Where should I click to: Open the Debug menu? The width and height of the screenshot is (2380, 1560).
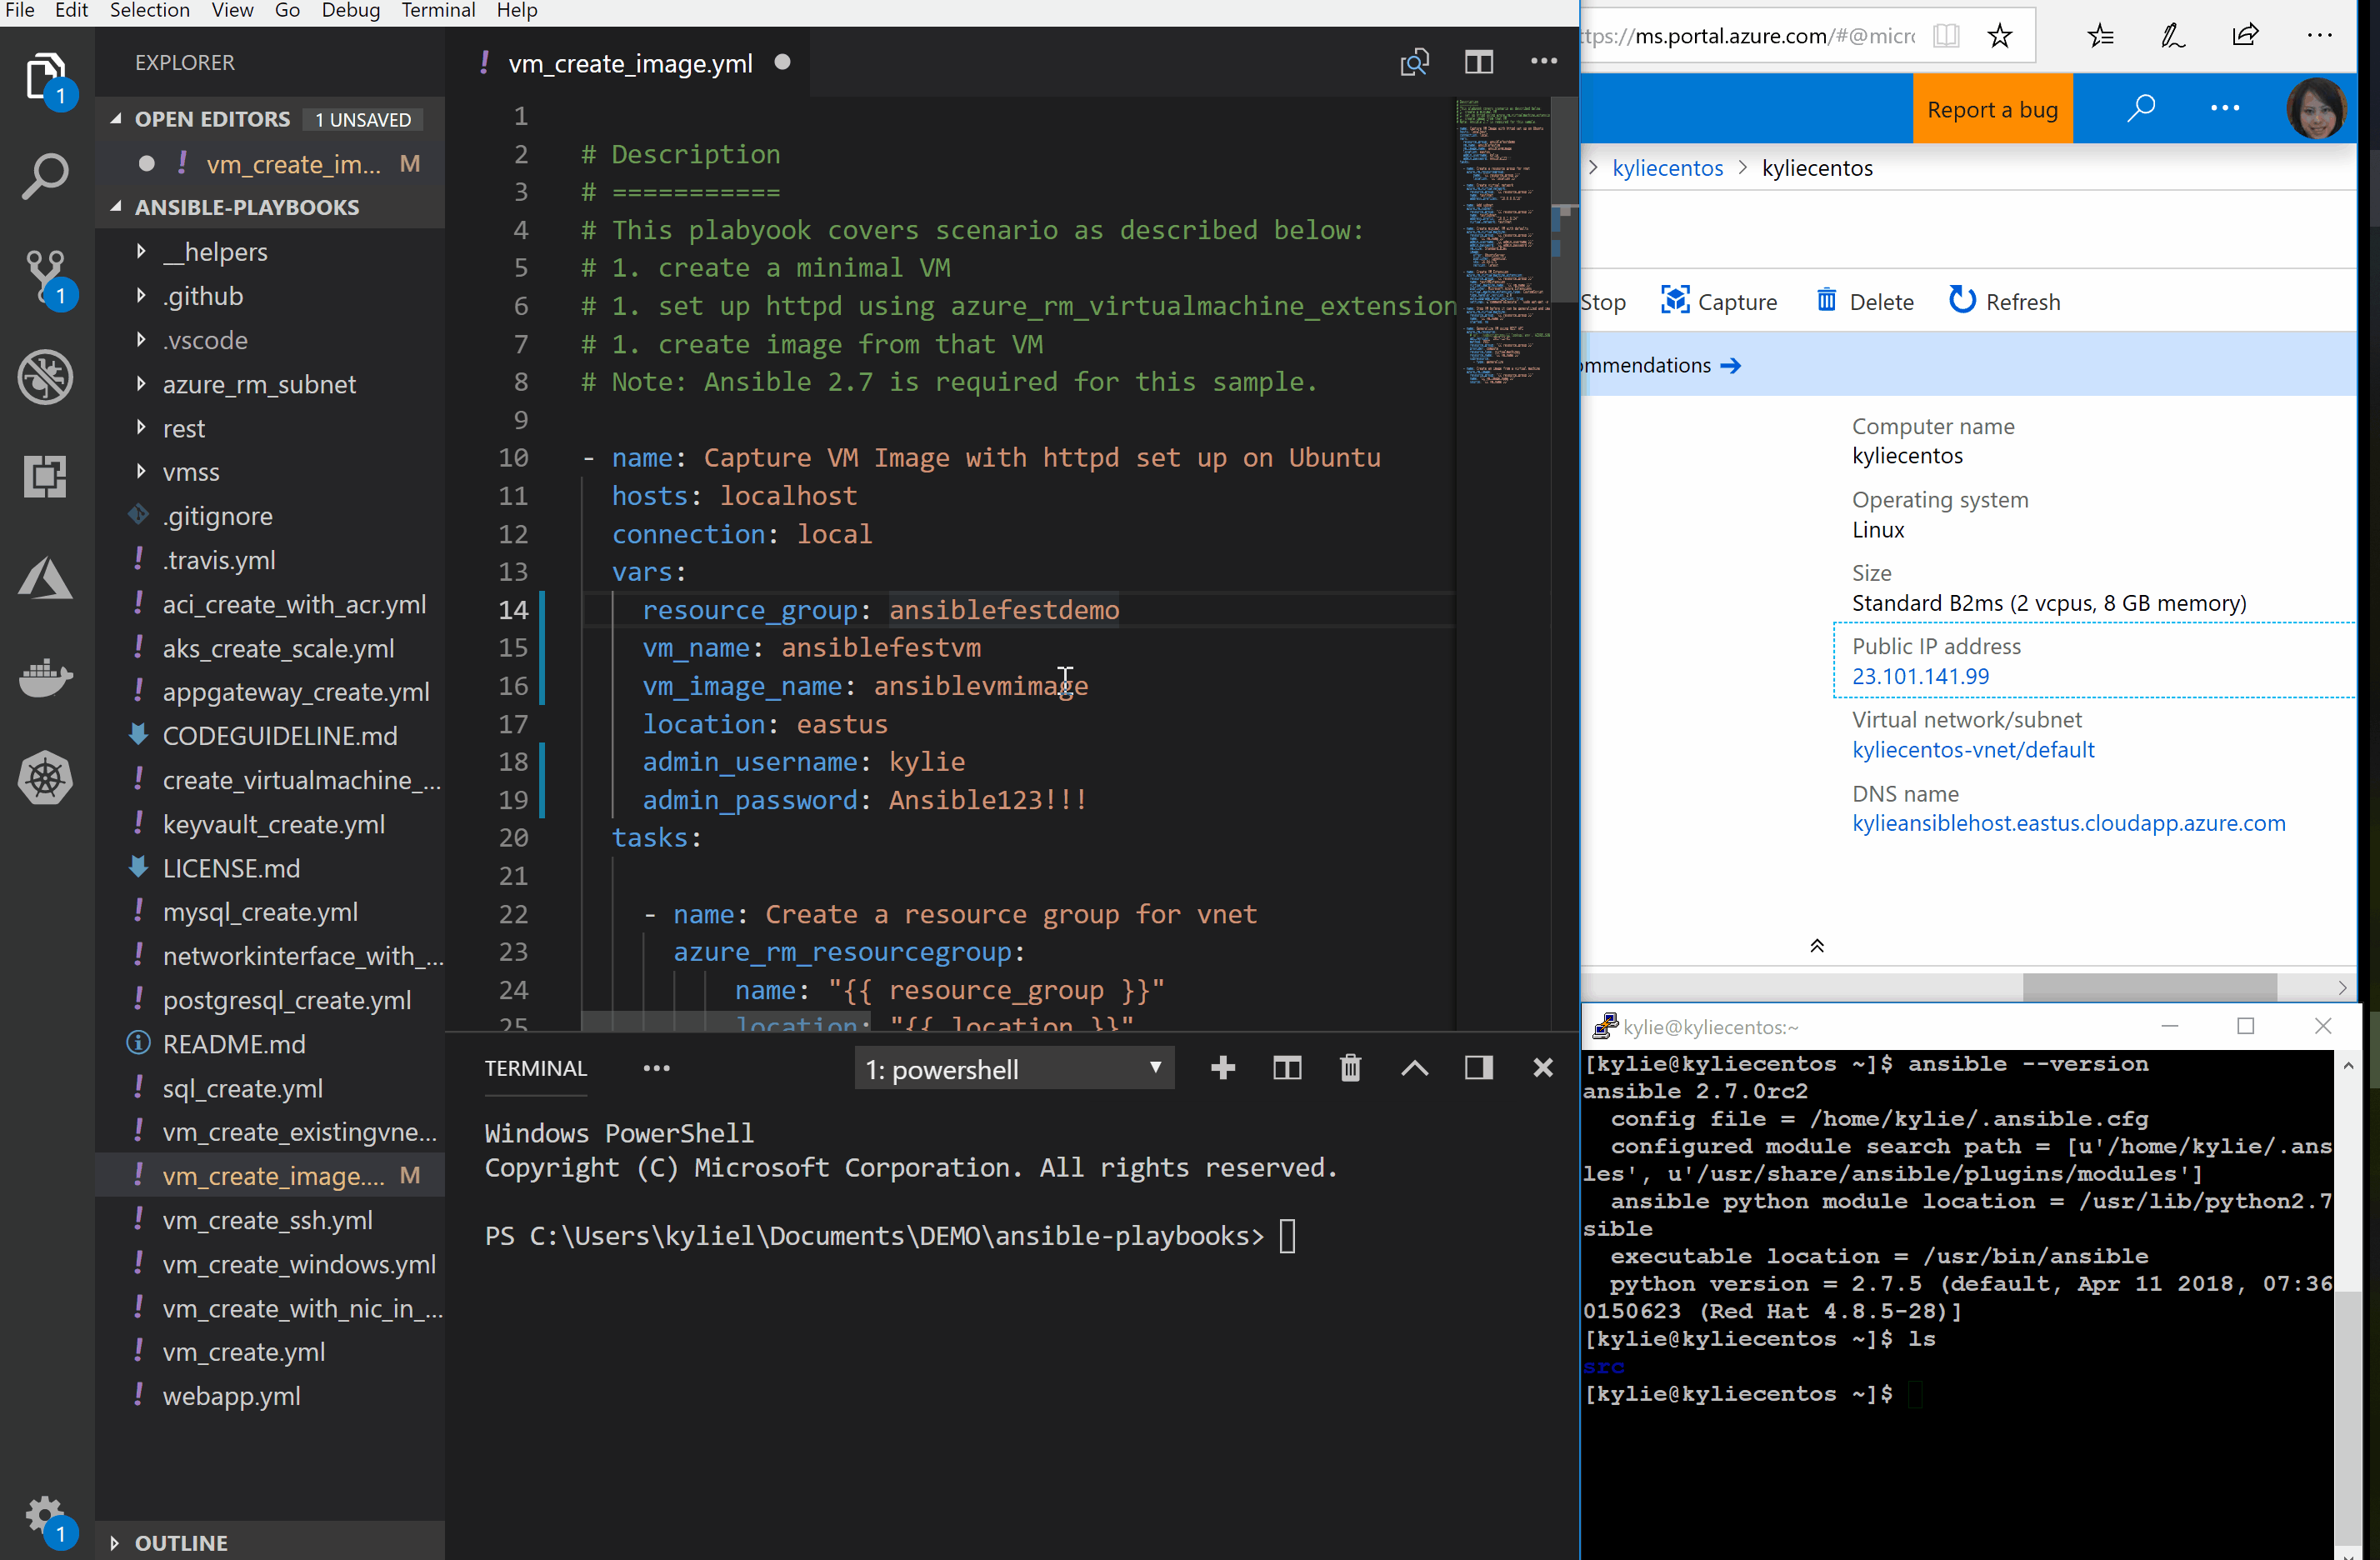coord(350,11)
